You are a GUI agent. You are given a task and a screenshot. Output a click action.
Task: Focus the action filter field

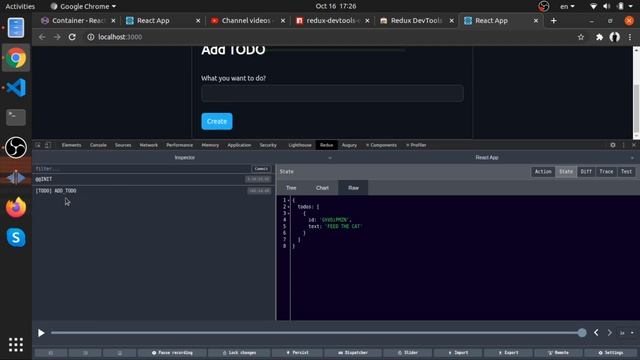[142, 169]
